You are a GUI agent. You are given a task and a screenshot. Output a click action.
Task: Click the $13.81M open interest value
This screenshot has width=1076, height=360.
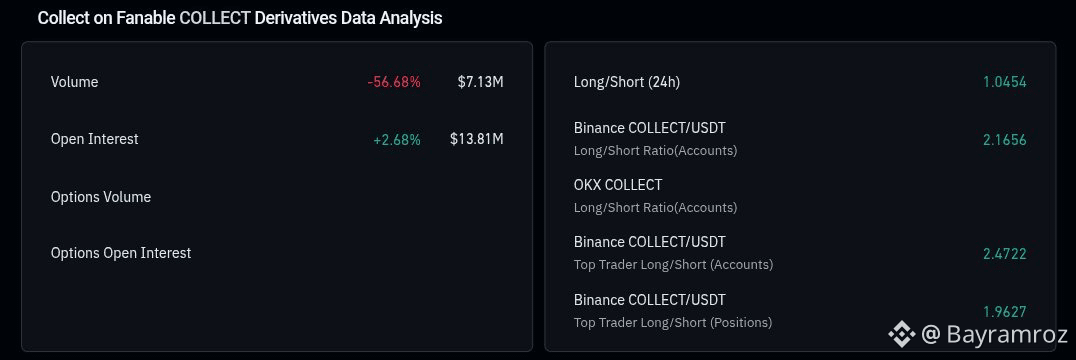pyautogui.click(x=477, y=139)
